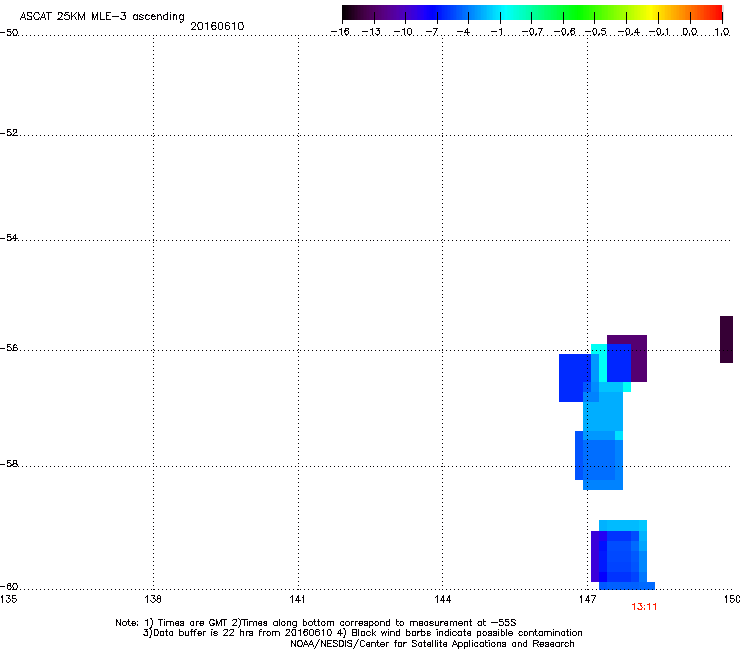
Task: Click the -0.1 color scale label
Action: coord(659,32)
